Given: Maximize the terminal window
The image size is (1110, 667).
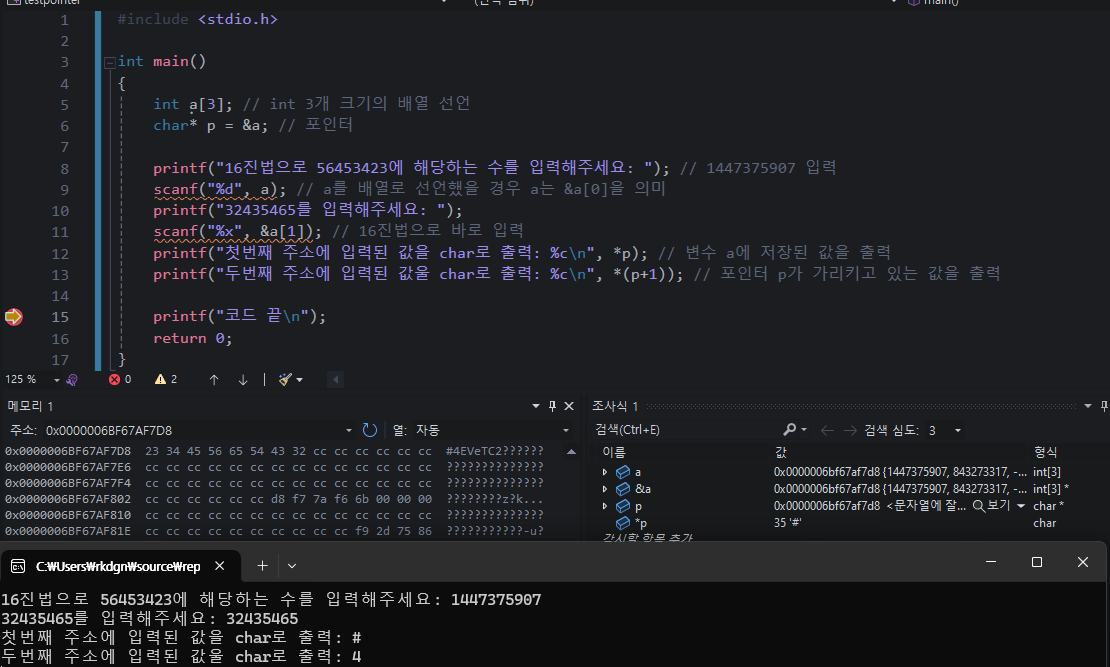Looking at the screenshot, I should tap(1037, 562).
